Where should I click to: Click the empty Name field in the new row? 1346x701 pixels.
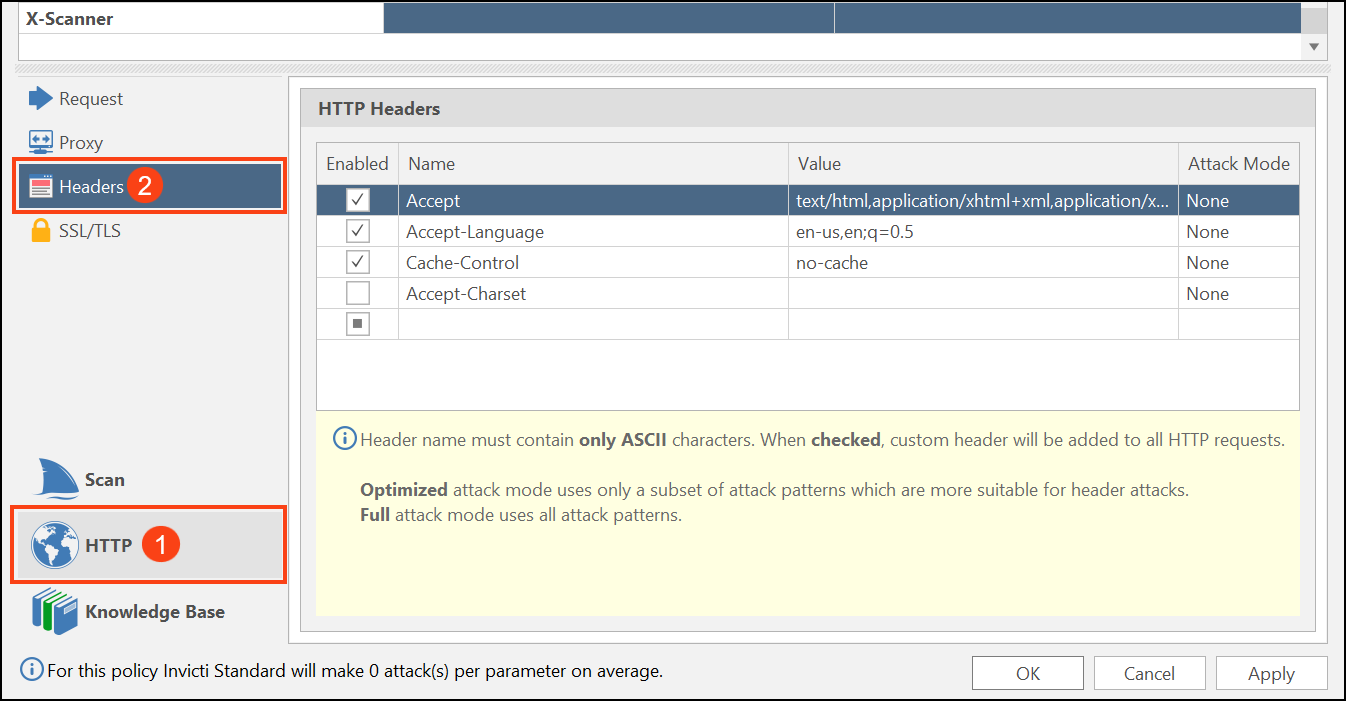pos(590,324)
